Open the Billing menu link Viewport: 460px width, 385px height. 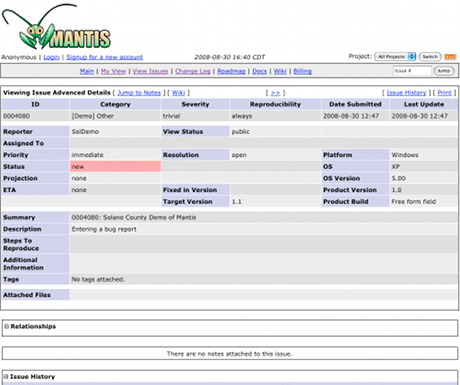302,71
